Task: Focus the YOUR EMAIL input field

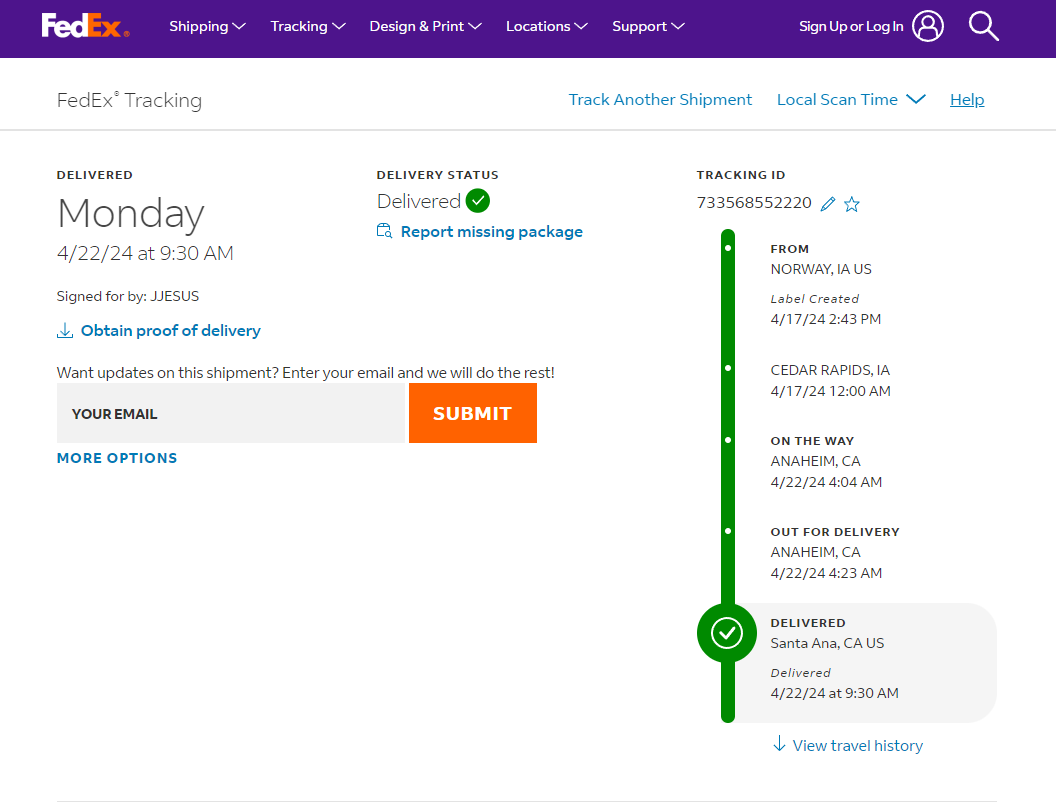Action: 231,413
